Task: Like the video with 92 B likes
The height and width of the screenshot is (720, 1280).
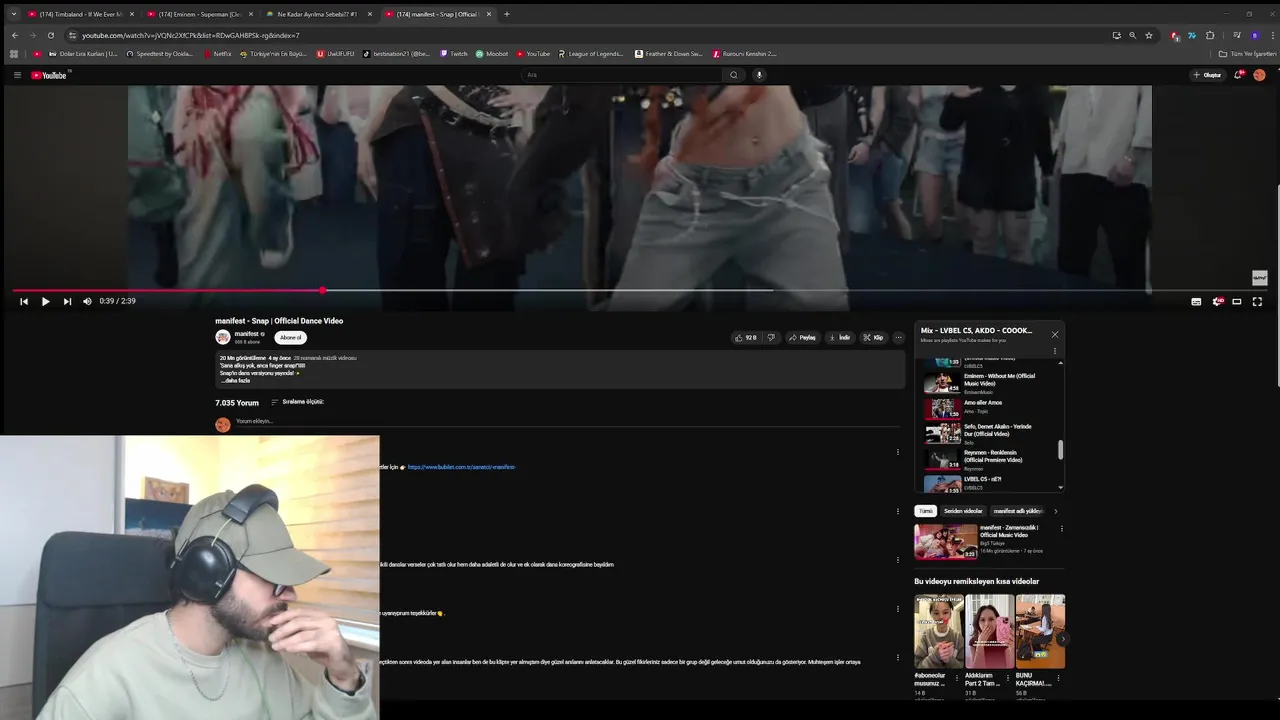Action: pyautogui.click(x=745, y=338)
